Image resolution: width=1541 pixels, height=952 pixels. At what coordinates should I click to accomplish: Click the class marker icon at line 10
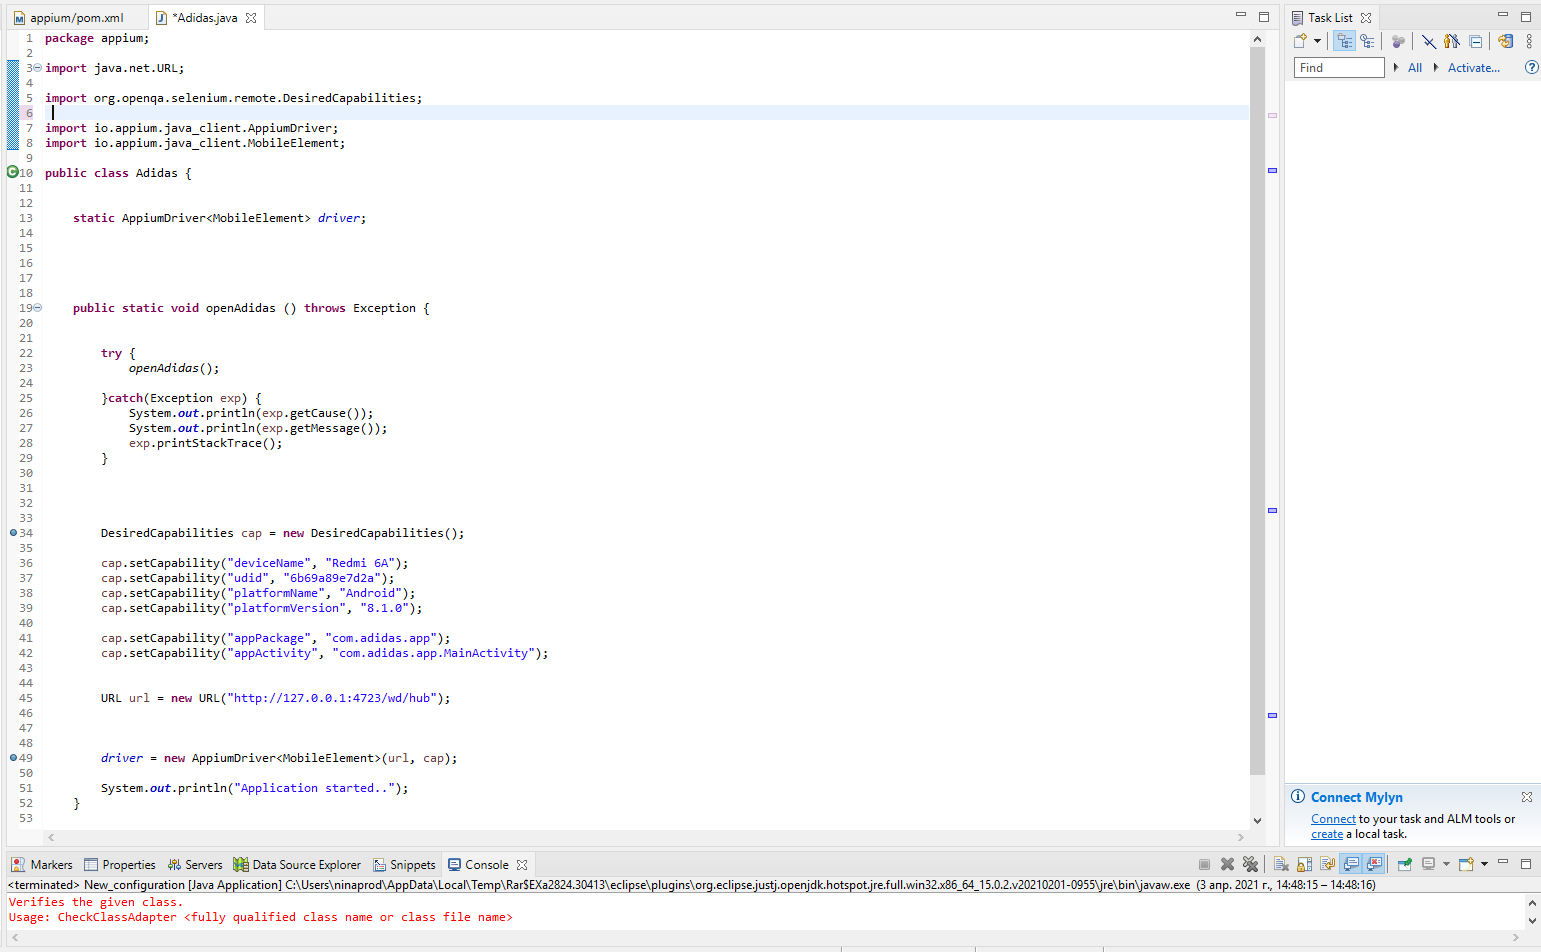tap(13, 172)
